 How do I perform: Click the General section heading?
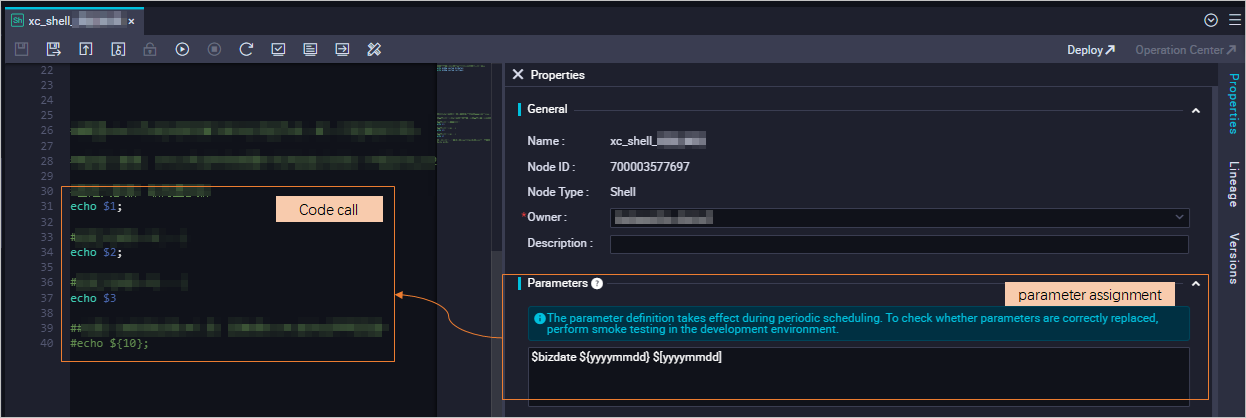547,110
